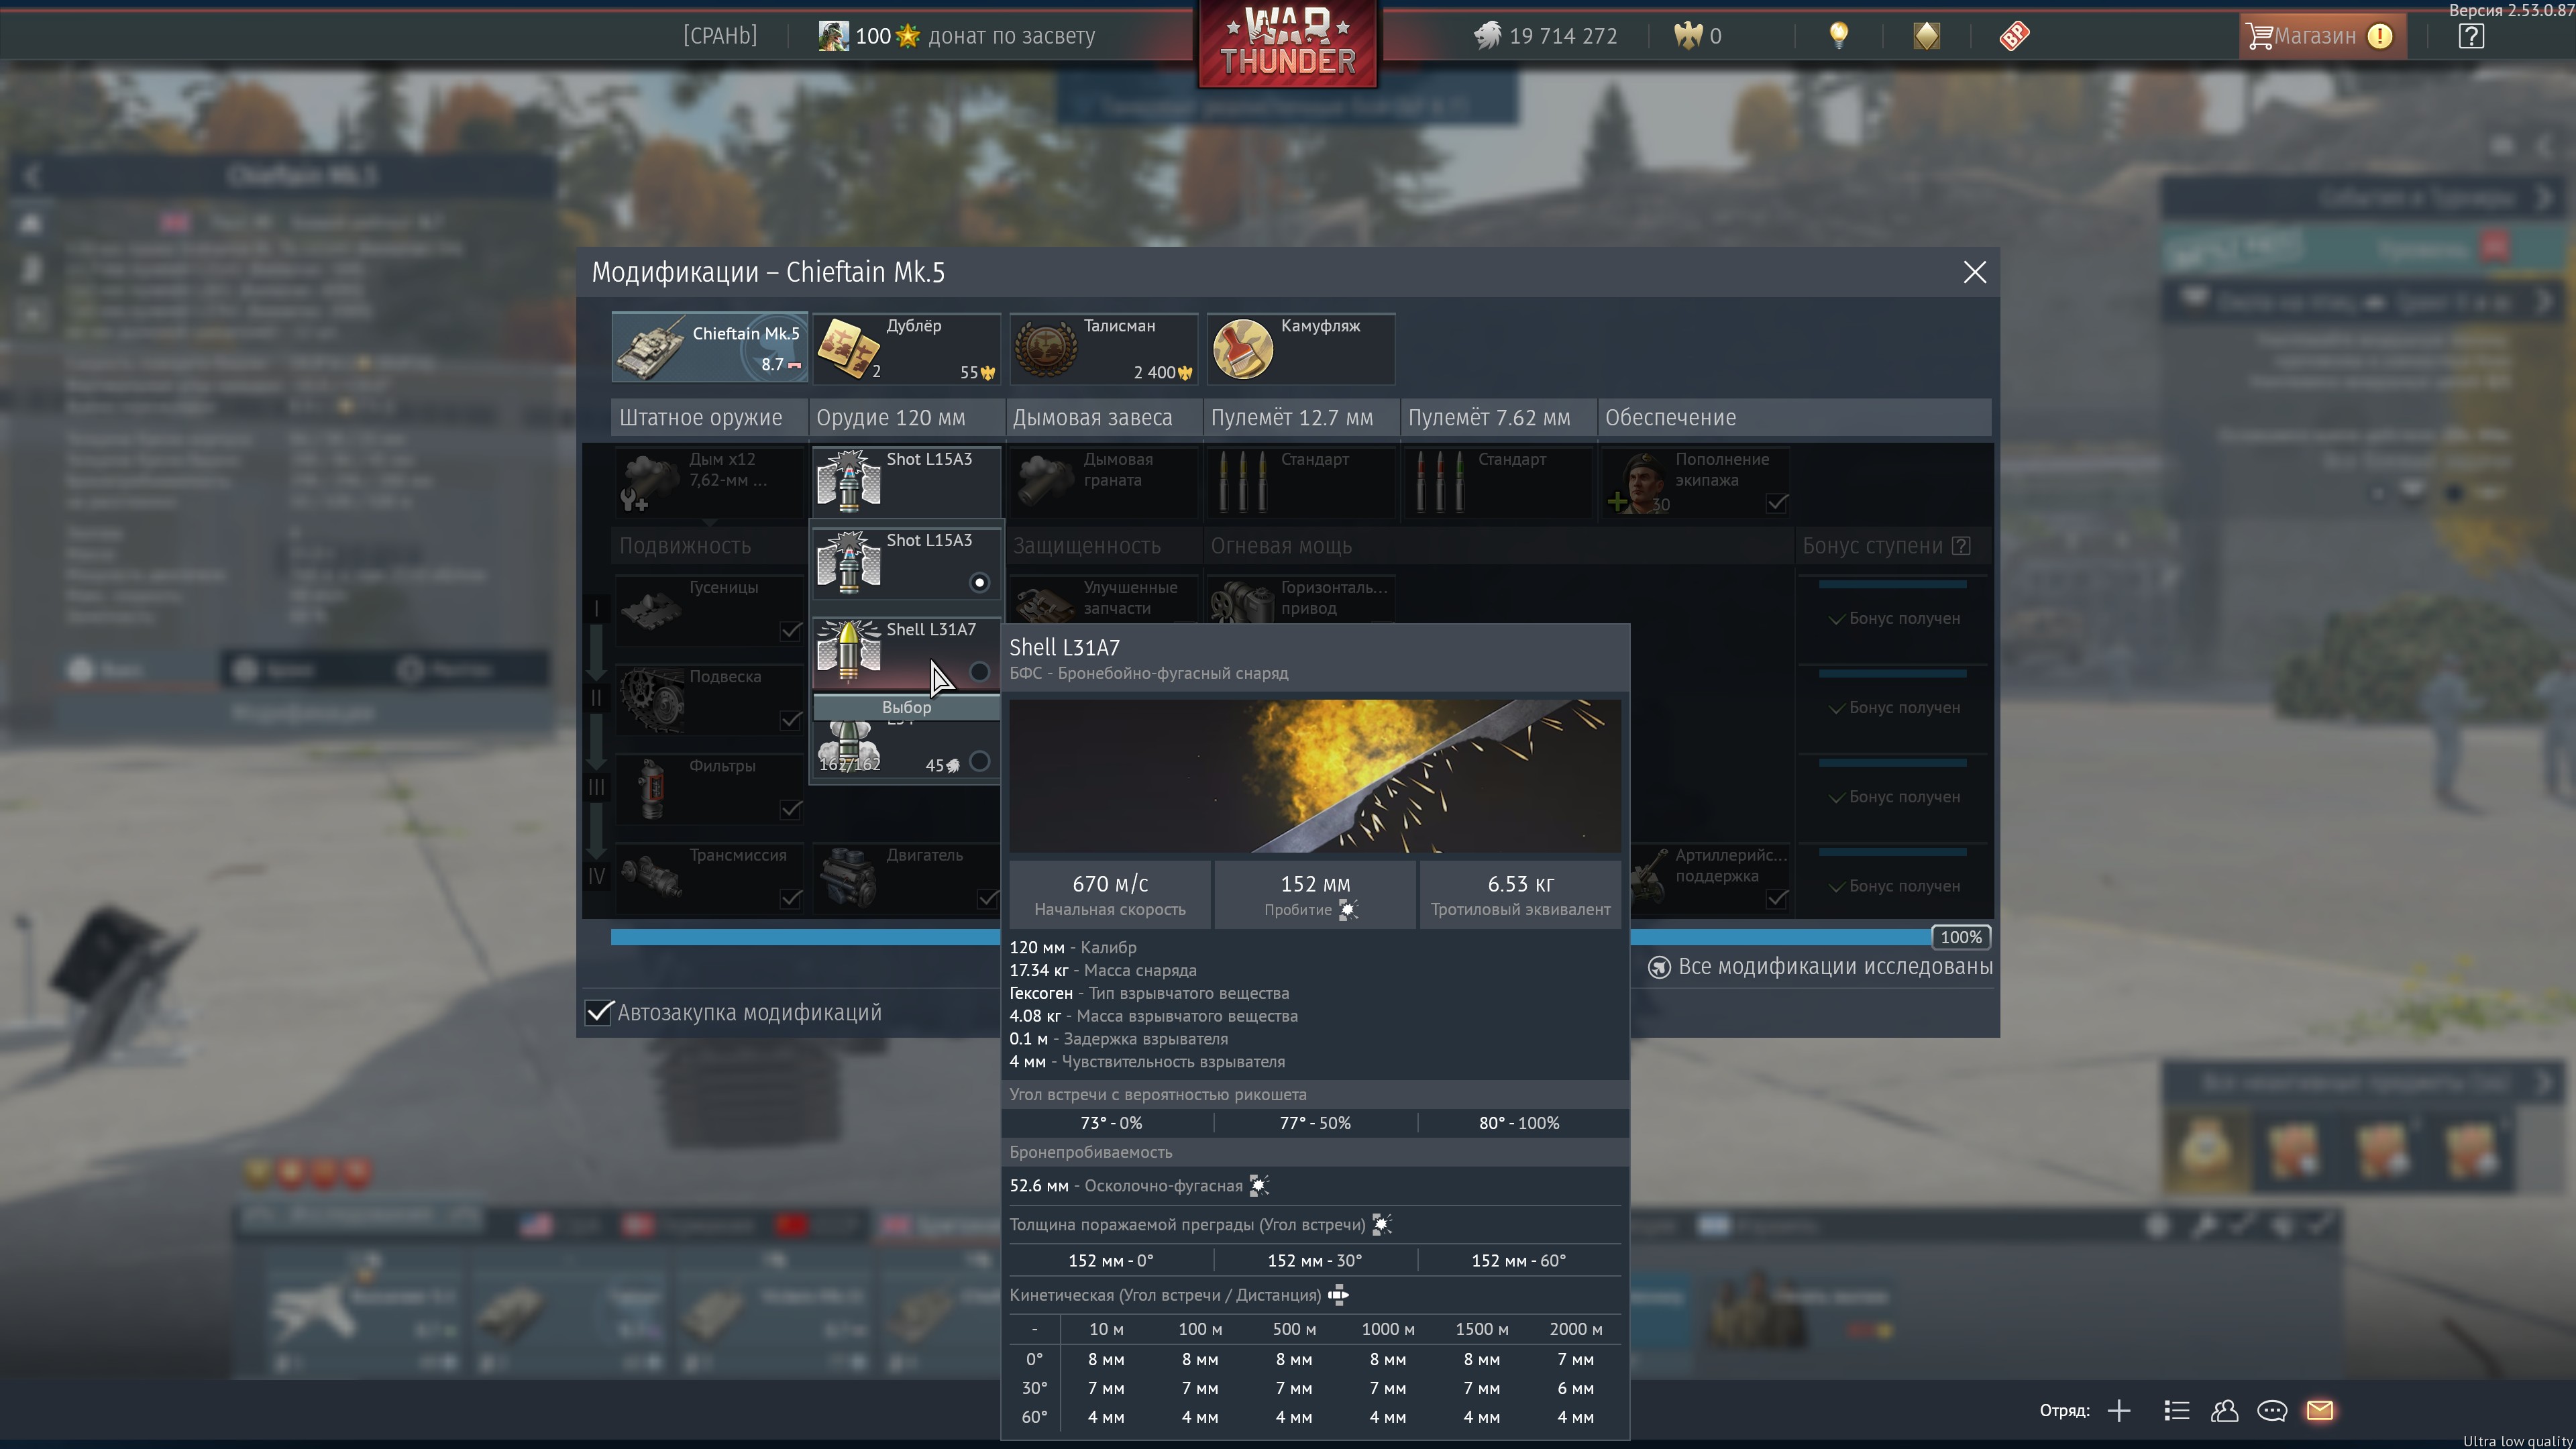Viewport: 2576px width, 1449px height.
Task: Select the Камуфляж tab
Action: pyautogui.click(x=1300, y=348)
